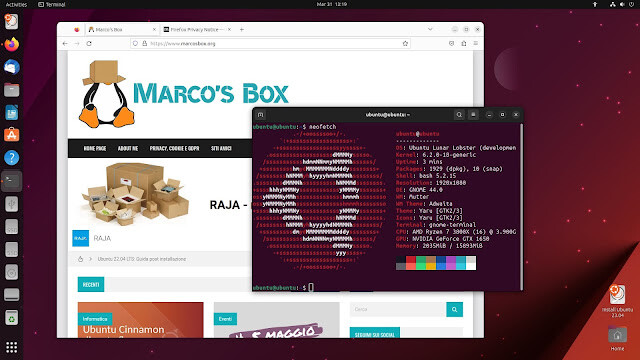This screenshot has width=640, height=360.
Task: Open system menu via the power icon
Action: tap(631, 4)
